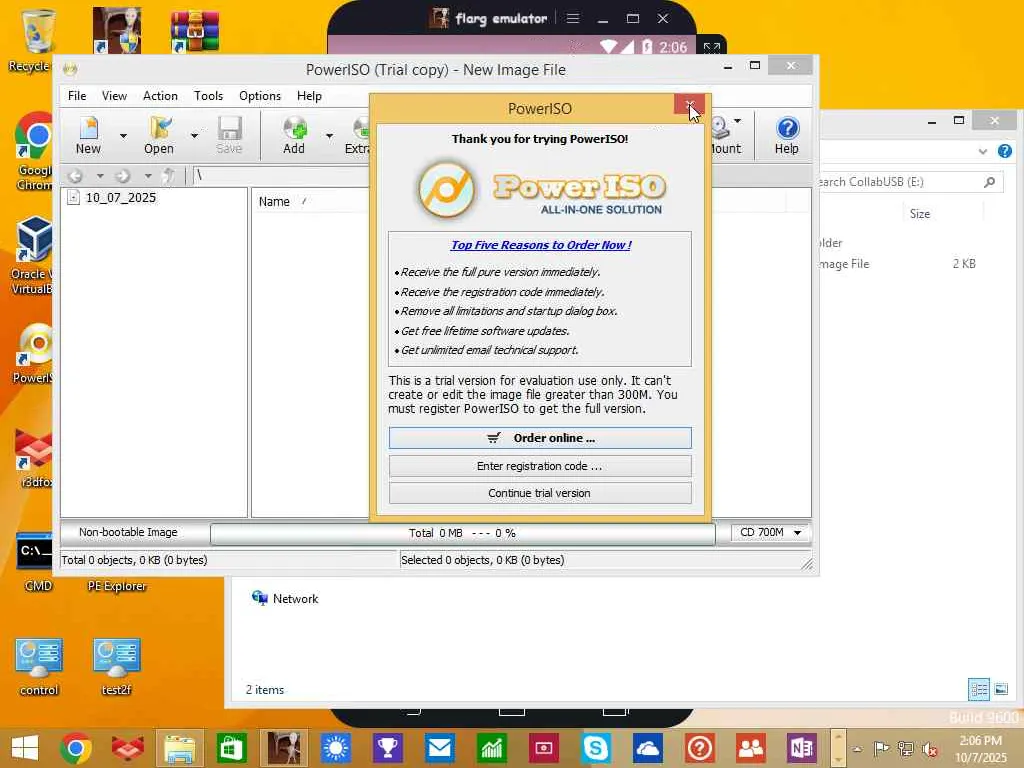
Task: Open the Action menu
Action: [160, 95]
